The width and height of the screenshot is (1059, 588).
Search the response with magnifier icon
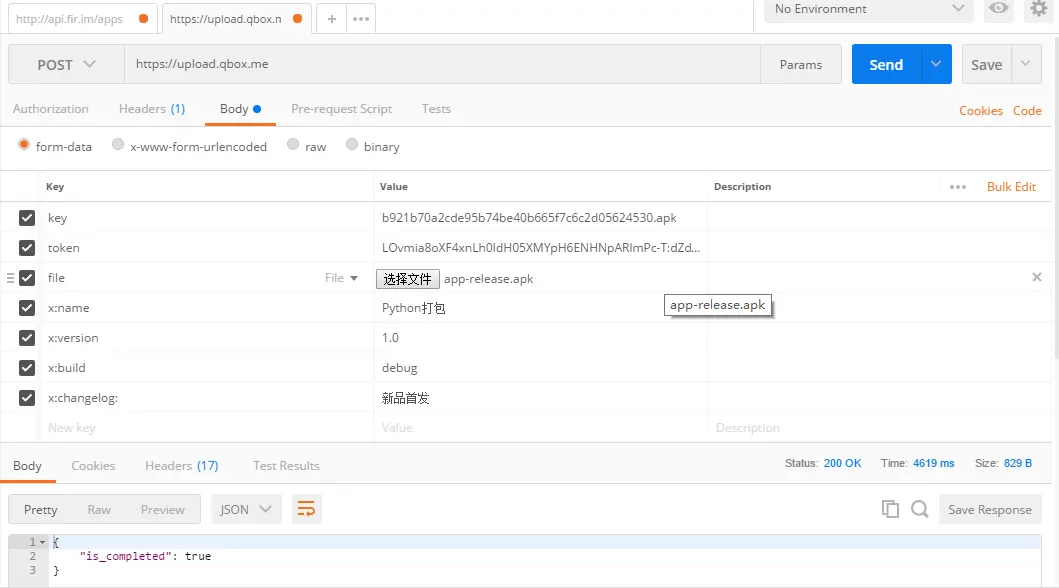(919, 509)
